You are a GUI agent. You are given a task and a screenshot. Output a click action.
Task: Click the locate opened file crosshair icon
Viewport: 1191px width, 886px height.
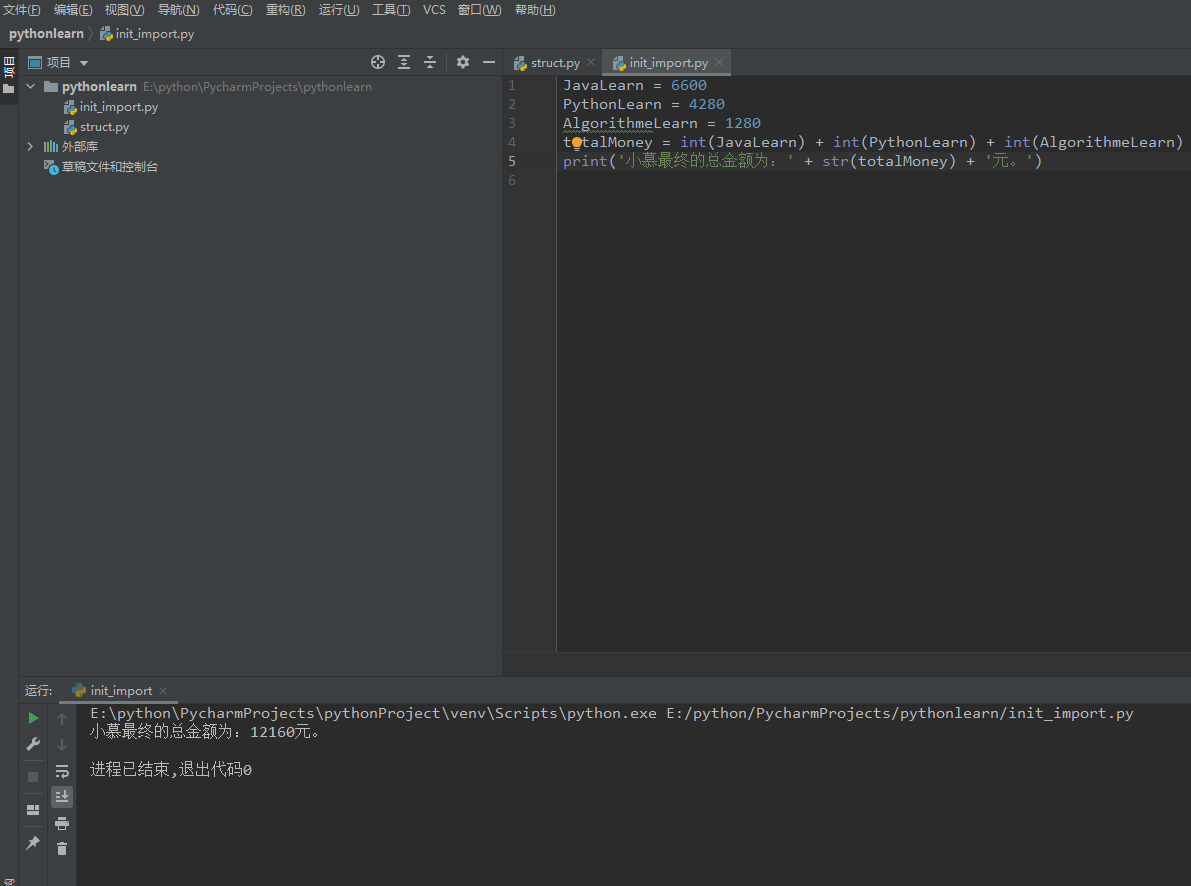378,62
